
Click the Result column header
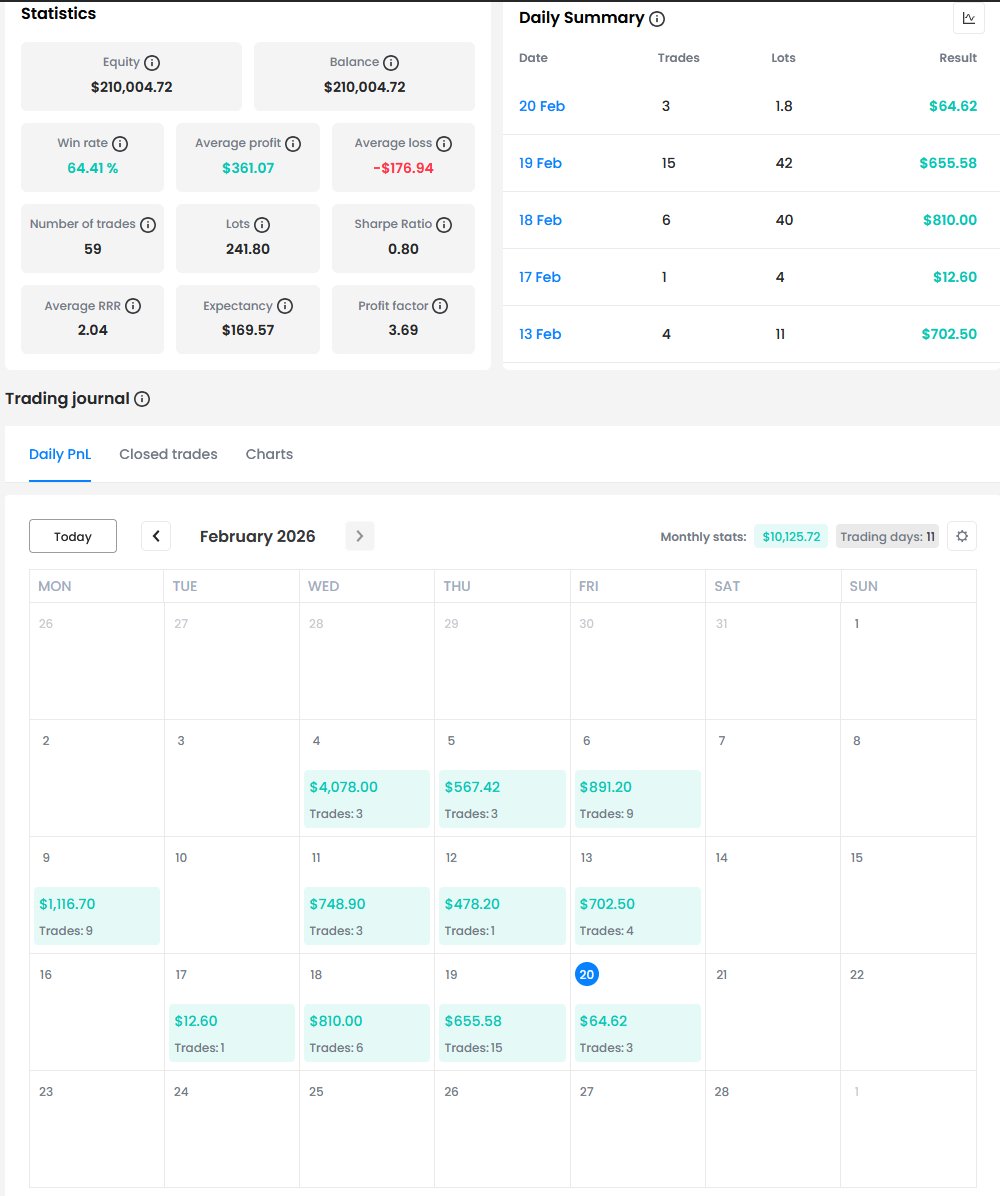pos(957,58)
